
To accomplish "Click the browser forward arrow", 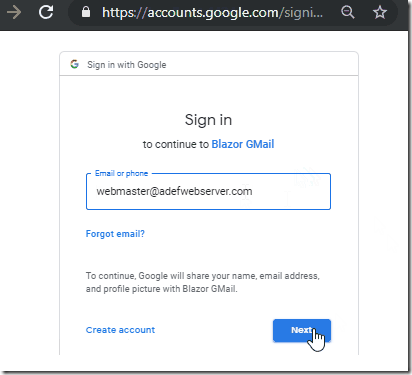I will 14,13.
